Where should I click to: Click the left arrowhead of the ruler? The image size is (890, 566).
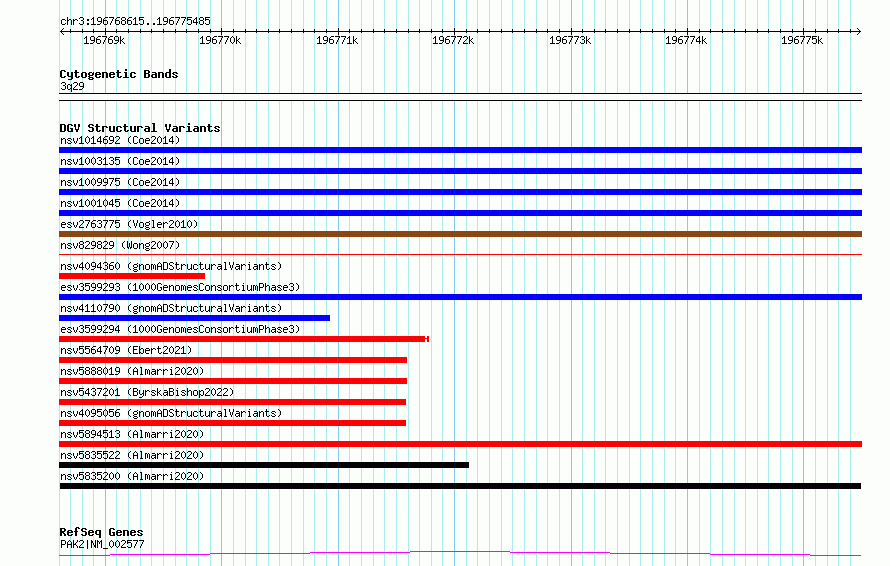pos(62,31)
